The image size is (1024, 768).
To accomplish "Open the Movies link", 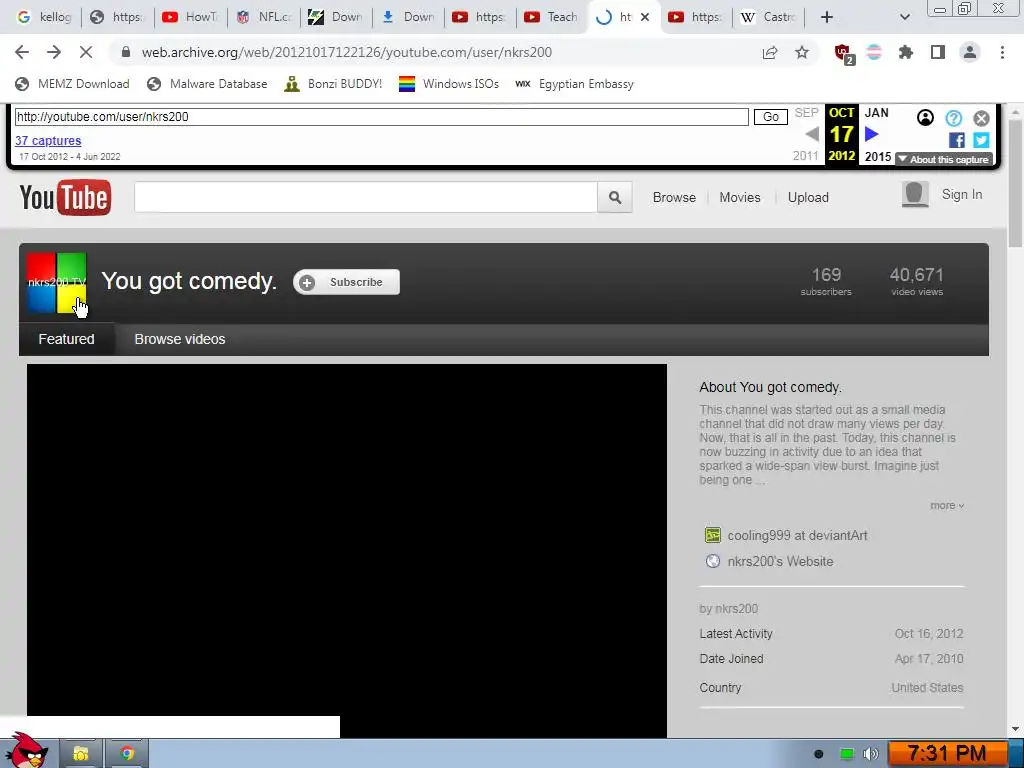I will (740, 197).
